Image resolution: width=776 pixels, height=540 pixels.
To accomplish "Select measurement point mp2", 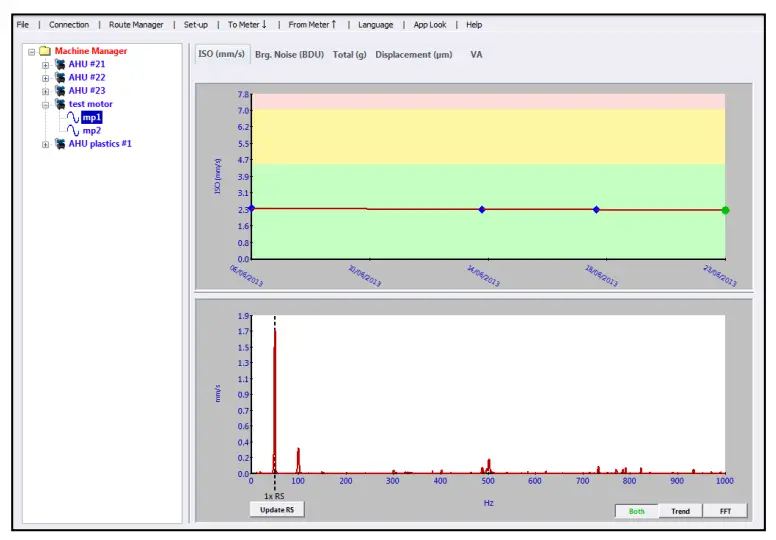I will click(92, 131).
